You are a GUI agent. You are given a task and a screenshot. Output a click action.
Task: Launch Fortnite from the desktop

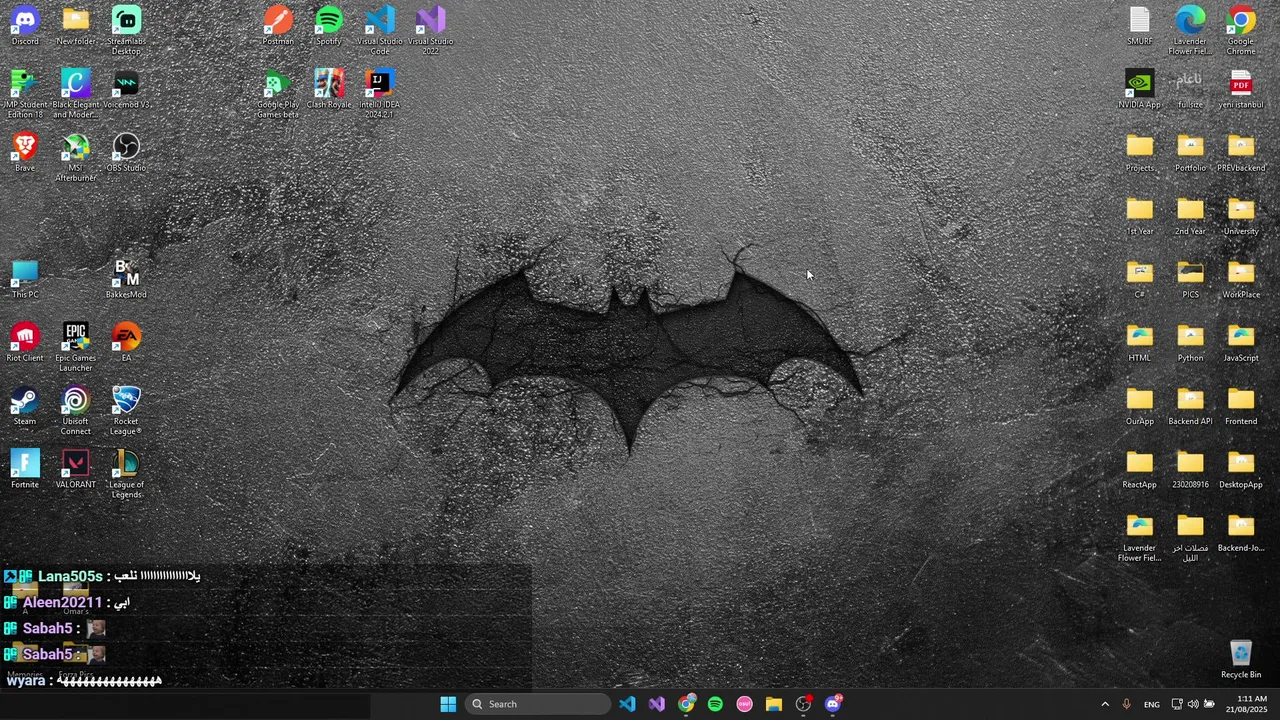tap(25, 469)
